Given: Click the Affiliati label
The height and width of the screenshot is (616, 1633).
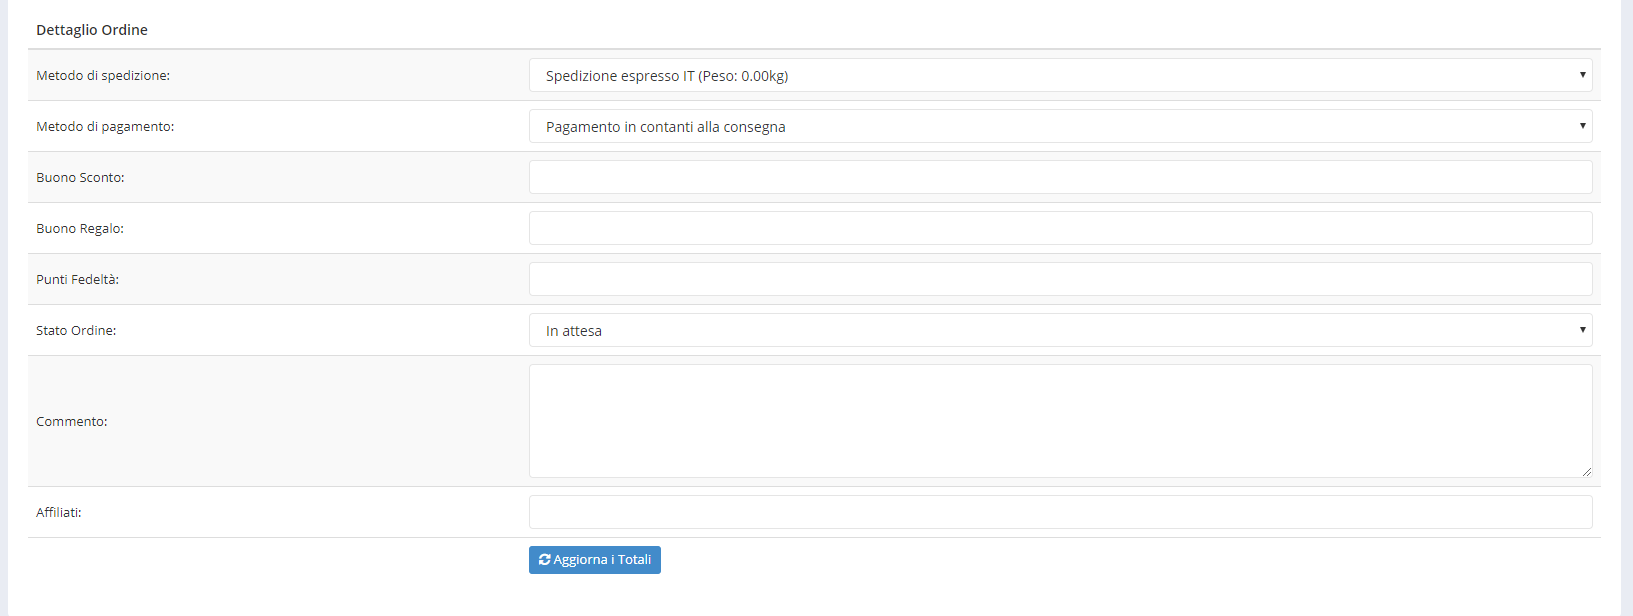Looking at the screenshot, I should [x=59, y=513].
